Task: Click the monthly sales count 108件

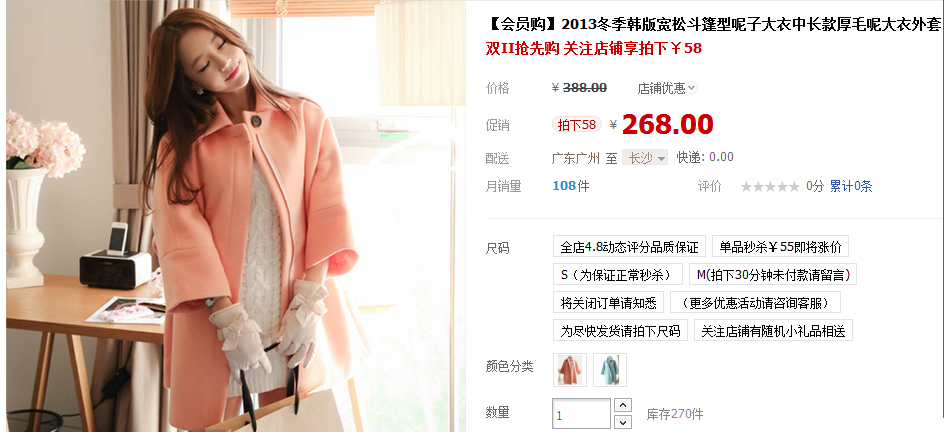Action: [x=571, y=186]
